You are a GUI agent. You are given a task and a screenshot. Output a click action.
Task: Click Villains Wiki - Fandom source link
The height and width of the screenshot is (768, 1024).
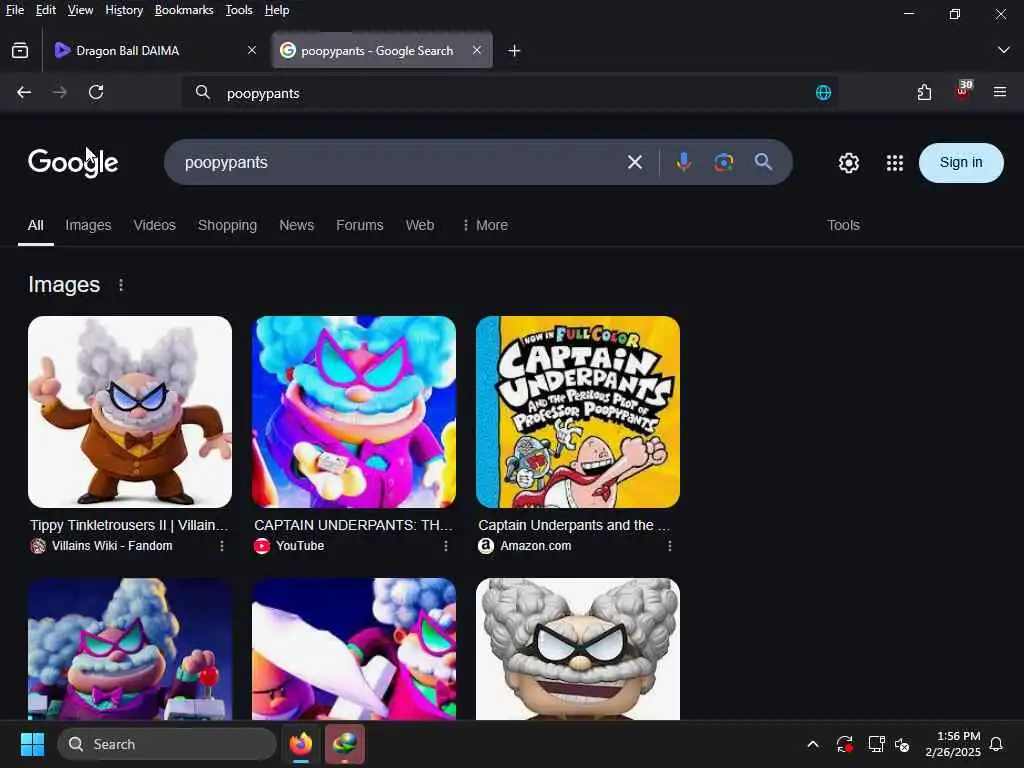point(112,546)
